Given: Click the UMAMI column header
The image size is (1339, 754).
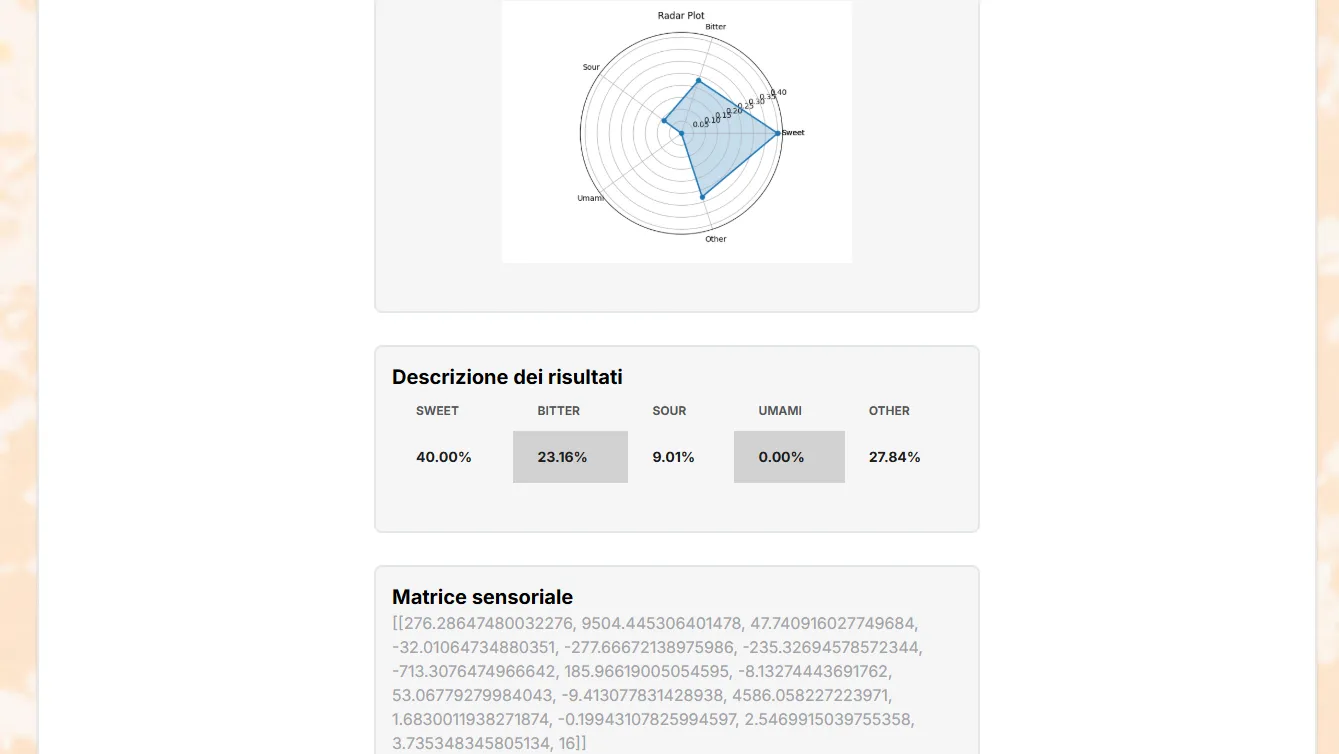Looking at the screenshot, I should tap(780, 411).
